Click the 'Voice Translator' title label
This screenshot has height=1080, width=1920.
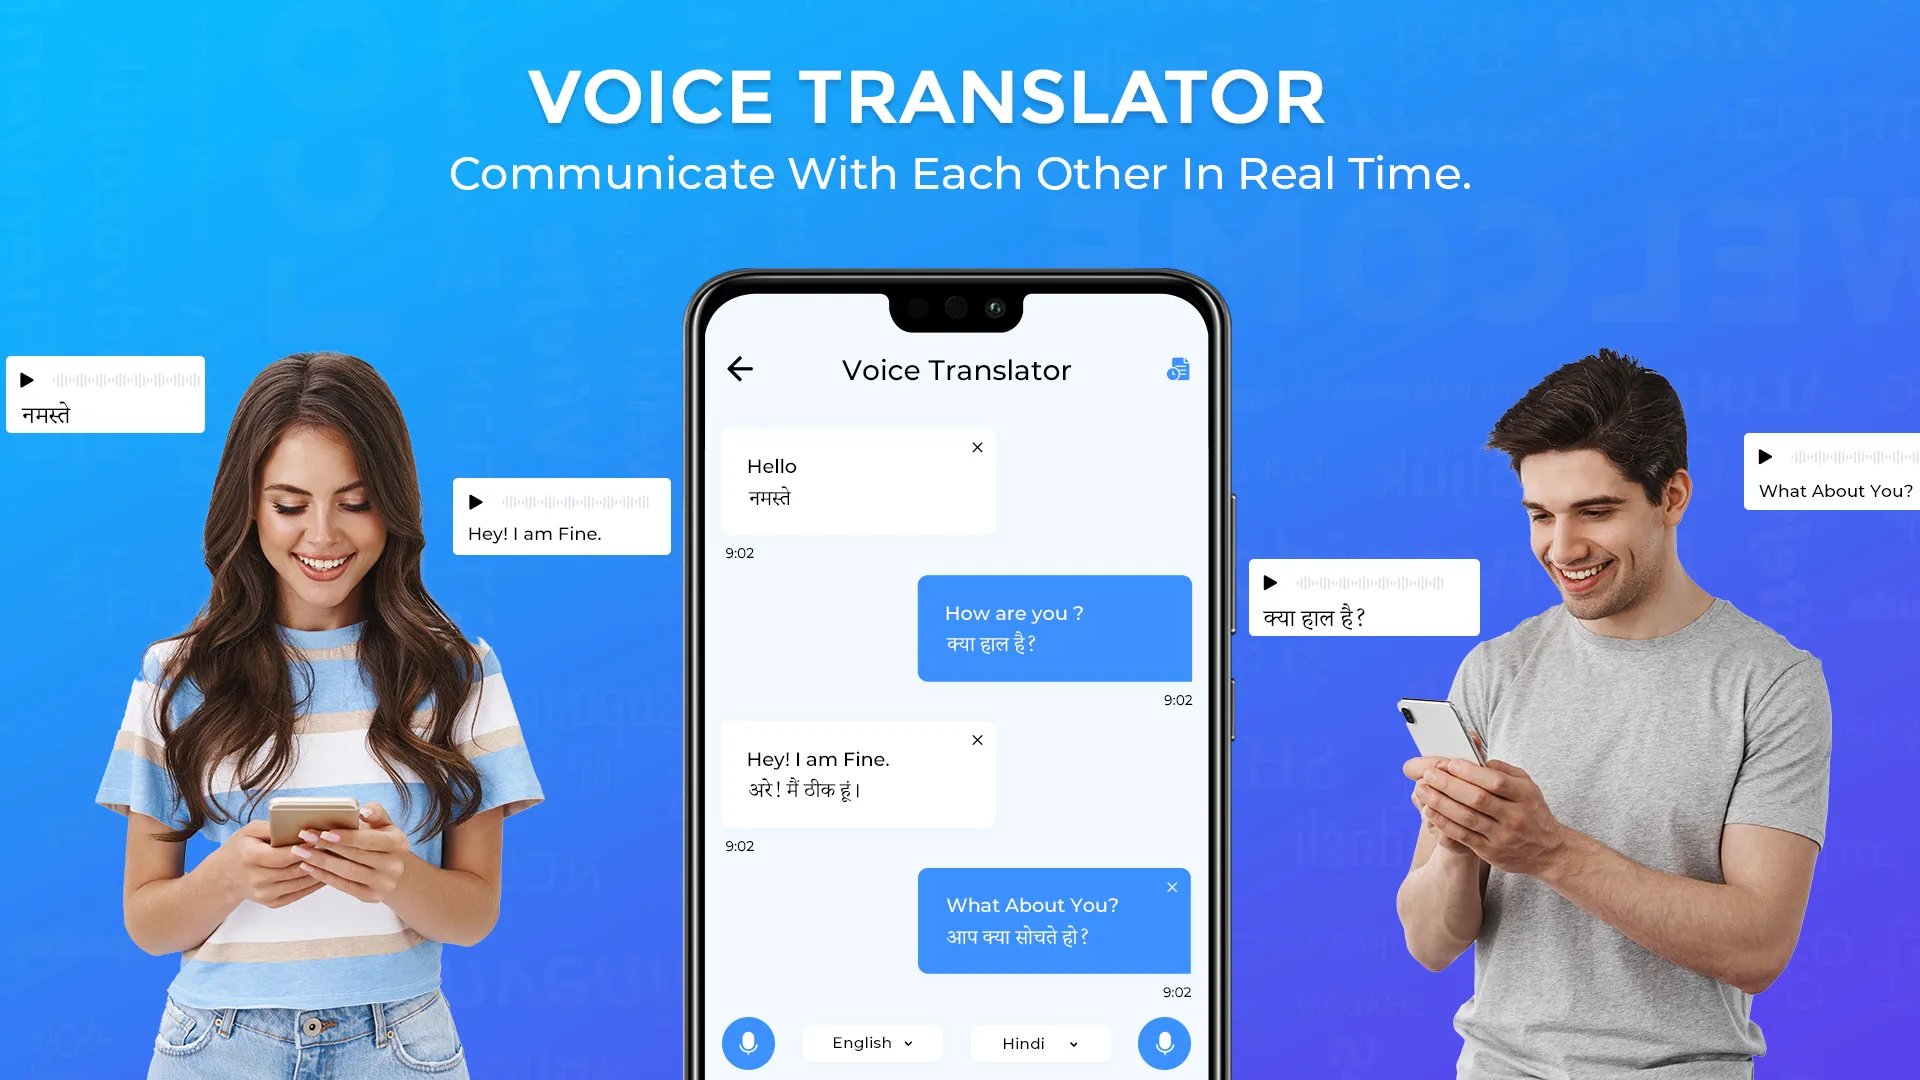tap(957, 369)
